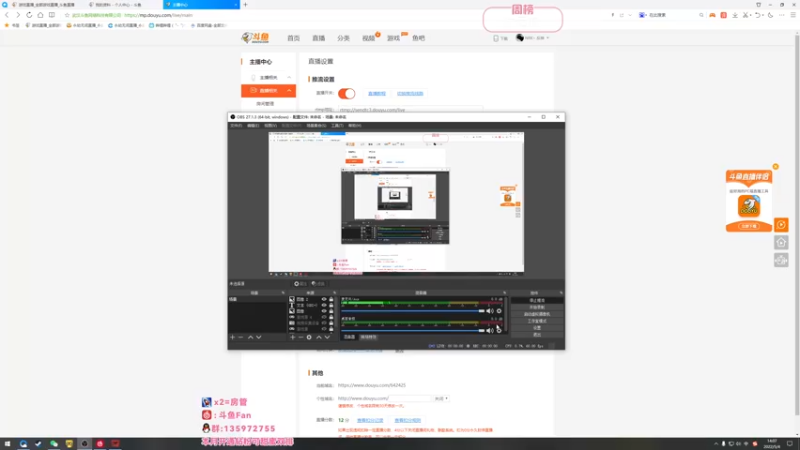Screen dimensions: 800x450
Task: Adjust second mixer track volume slider
Action: (413, 330)
